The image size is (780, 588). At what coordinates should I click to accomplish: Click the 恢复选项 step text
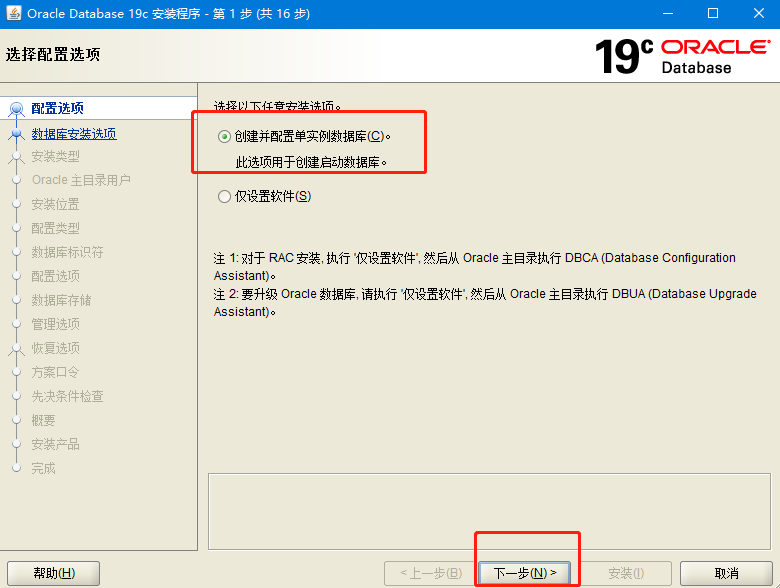coord(55,348)
